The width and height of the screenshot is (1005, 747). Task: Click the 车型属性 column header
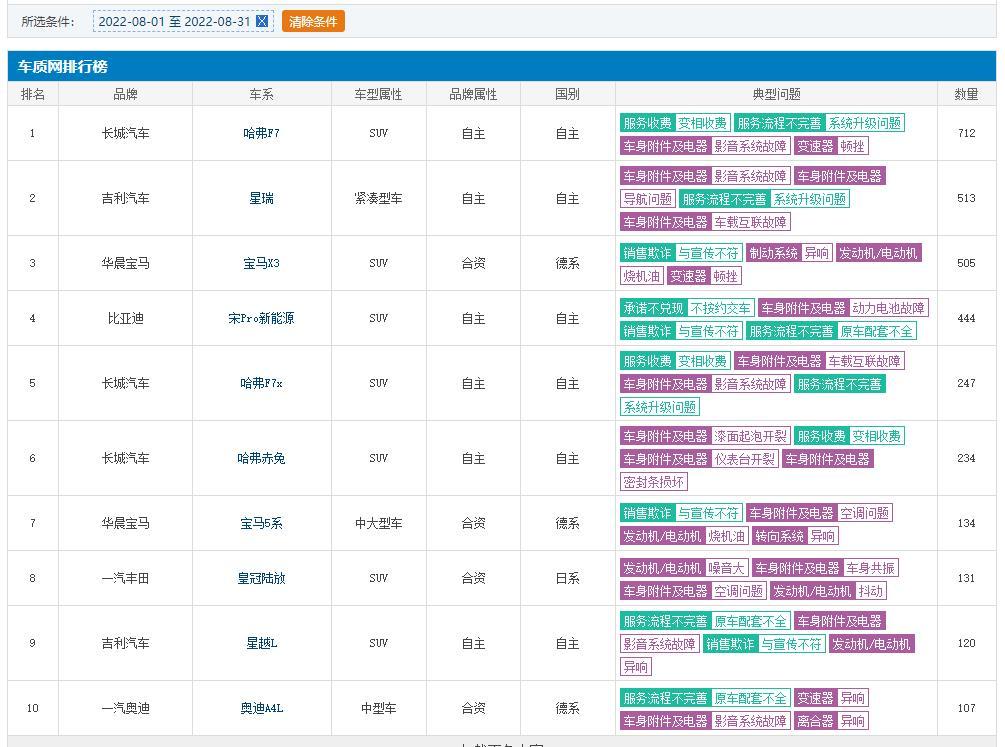[378, 94]
